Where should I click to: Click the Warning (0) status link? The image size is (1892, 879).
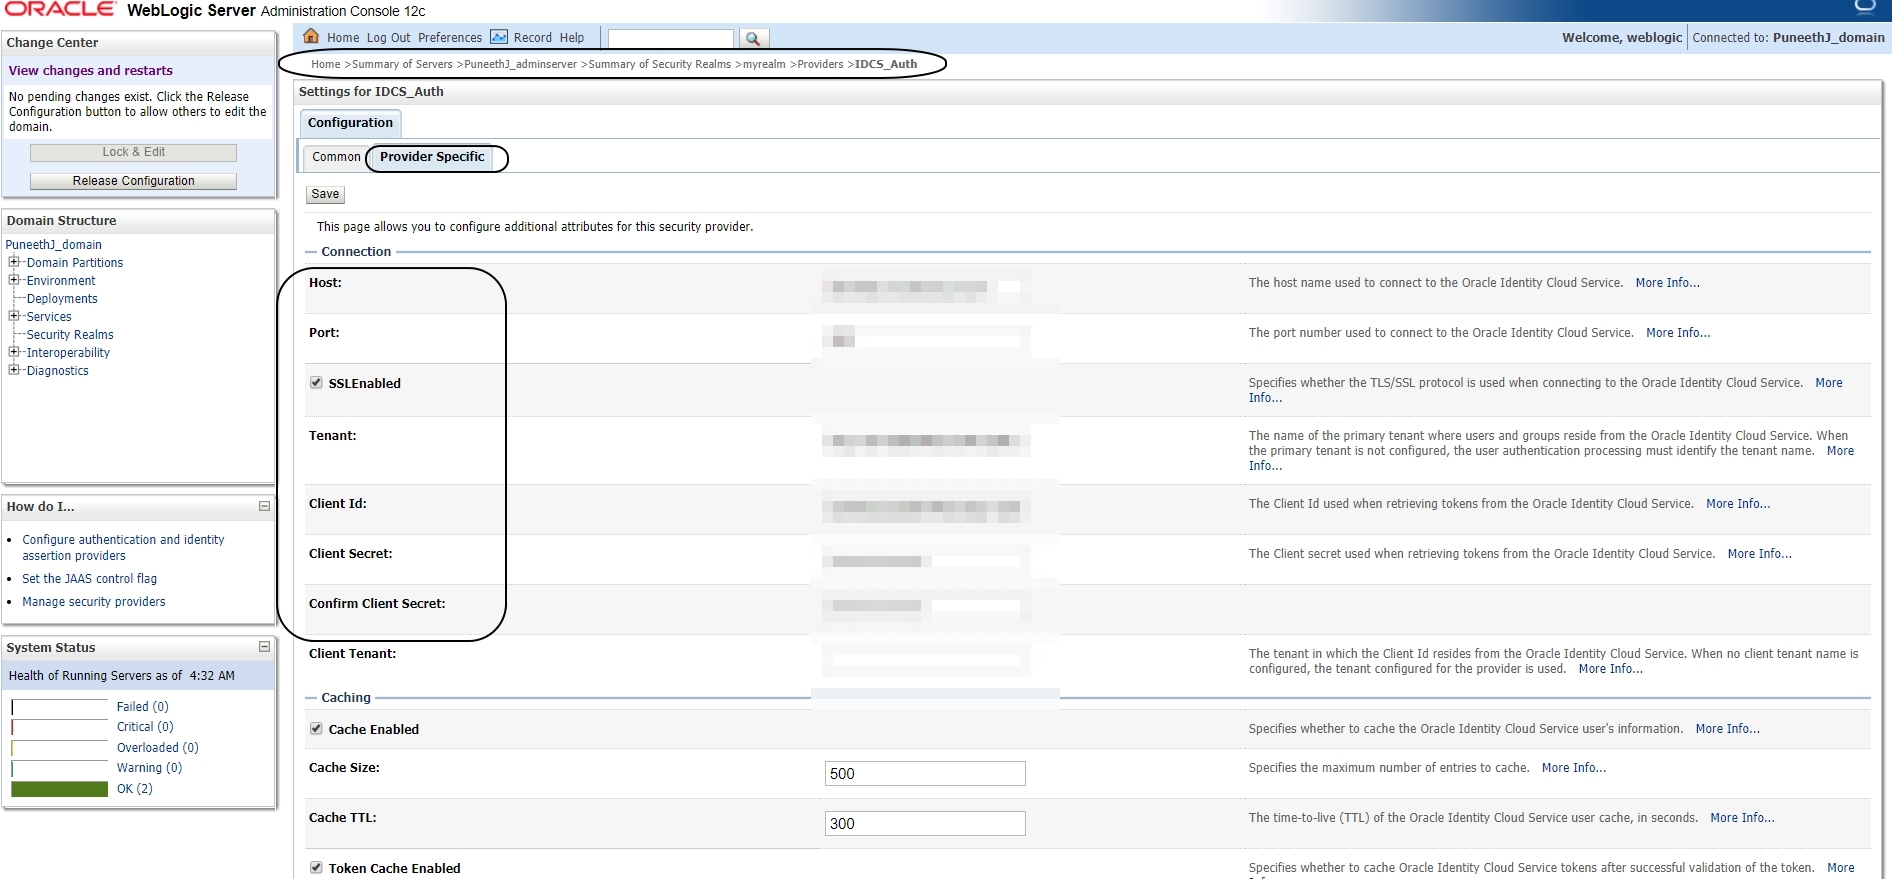click(149, 768)
